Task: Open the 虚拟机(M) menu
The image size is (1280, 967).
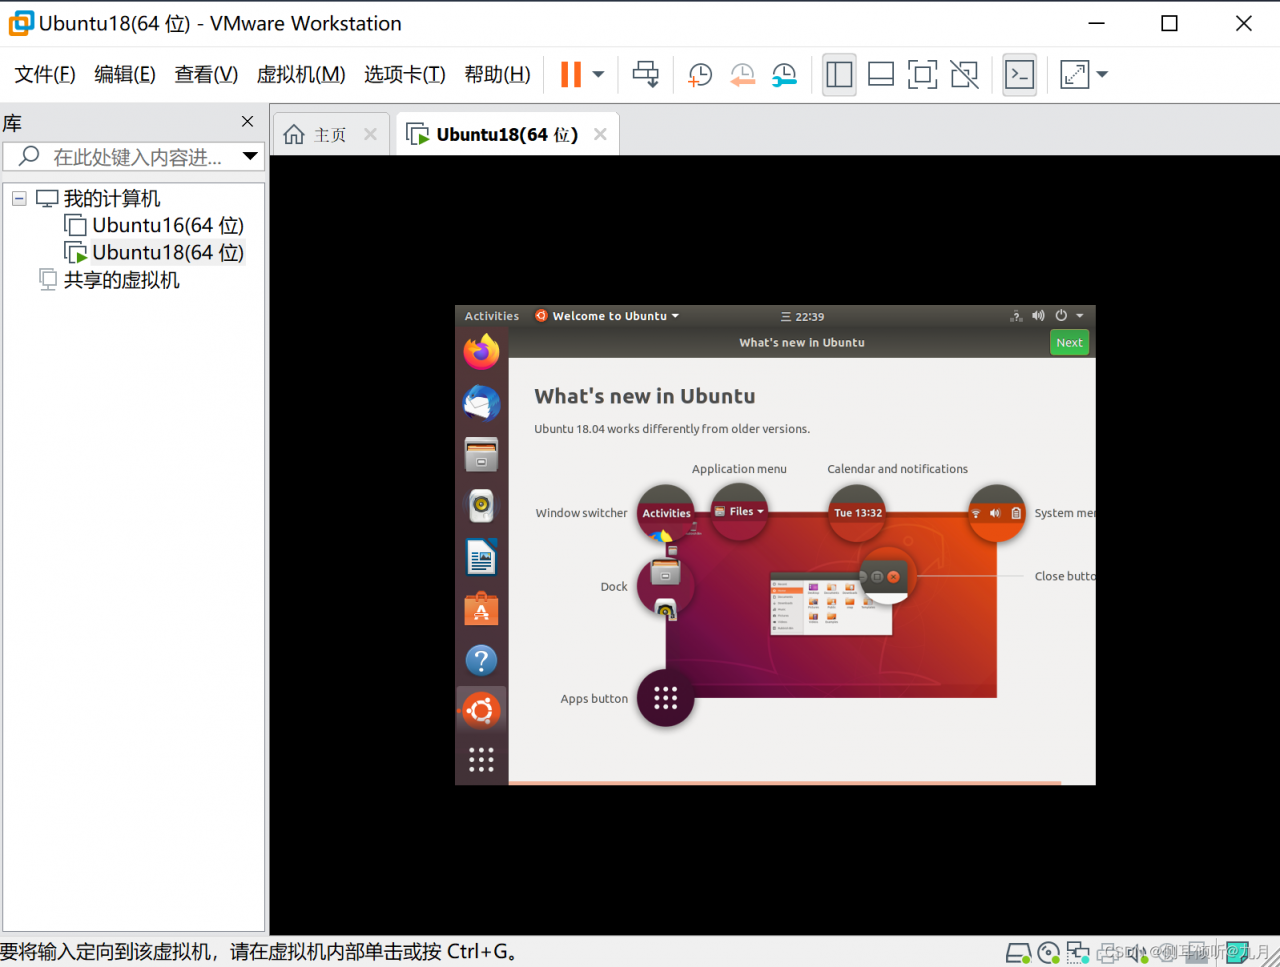Action: pos(301,74)
